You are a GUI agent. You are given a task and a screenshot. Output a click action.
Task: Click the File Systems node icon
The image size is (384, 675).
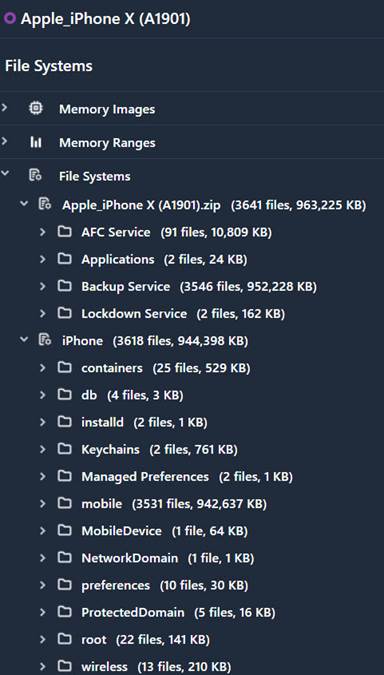(35, 176)
